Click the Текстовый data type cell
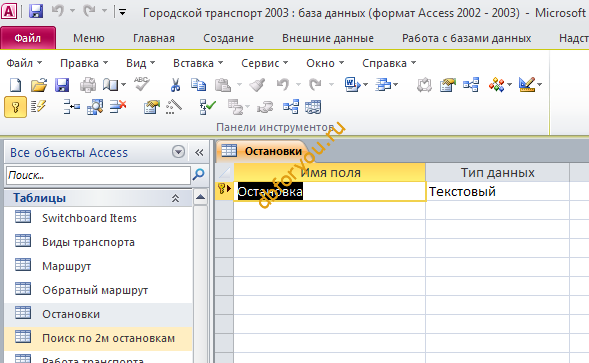589x363 pixels. click(497, 192)
